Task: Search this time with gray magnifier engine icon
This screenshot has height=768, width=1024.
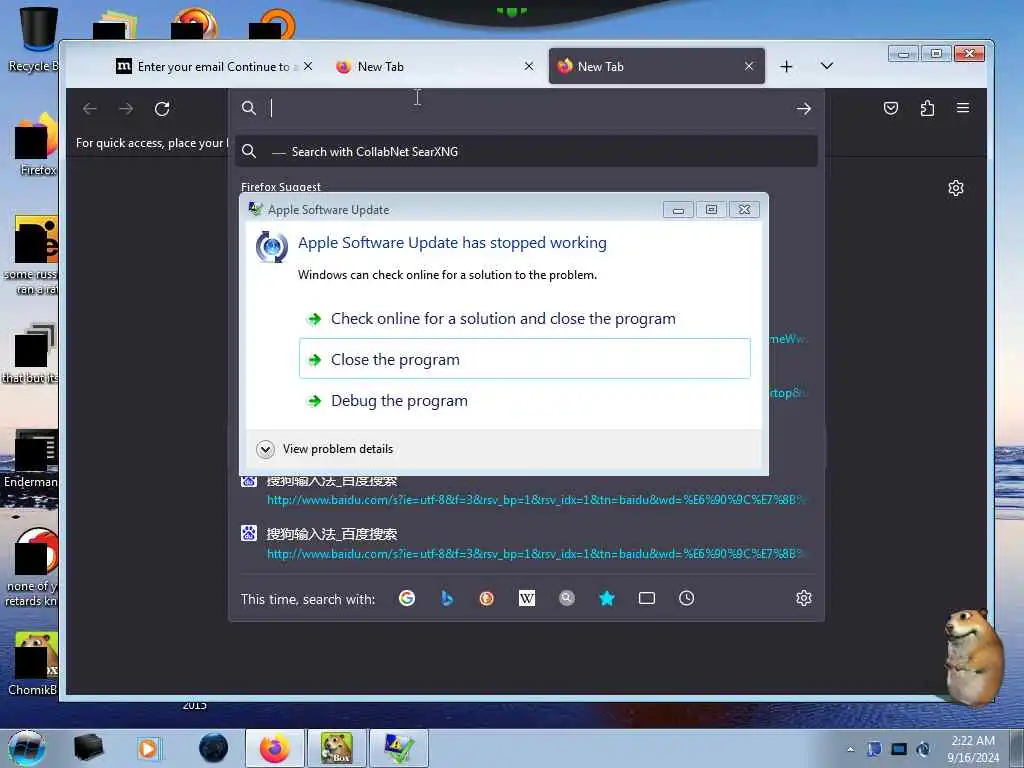Action: 567,598
